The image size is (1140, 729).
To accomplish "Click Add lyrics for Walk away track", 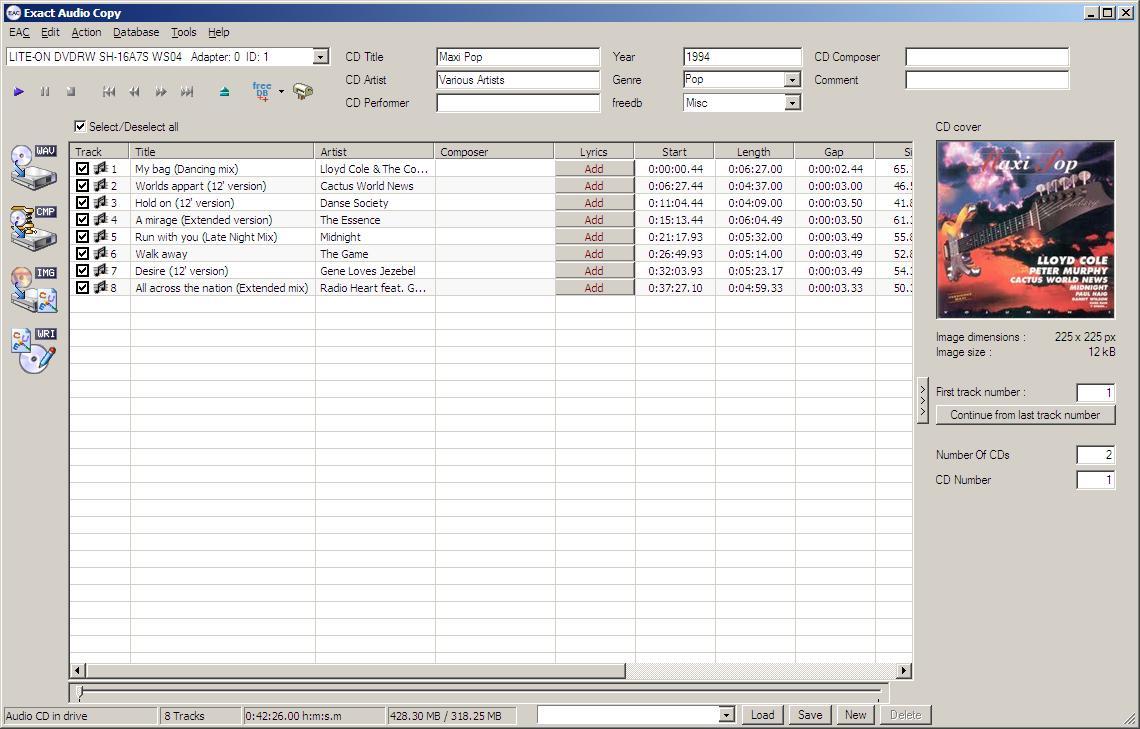I will [594, 254].
